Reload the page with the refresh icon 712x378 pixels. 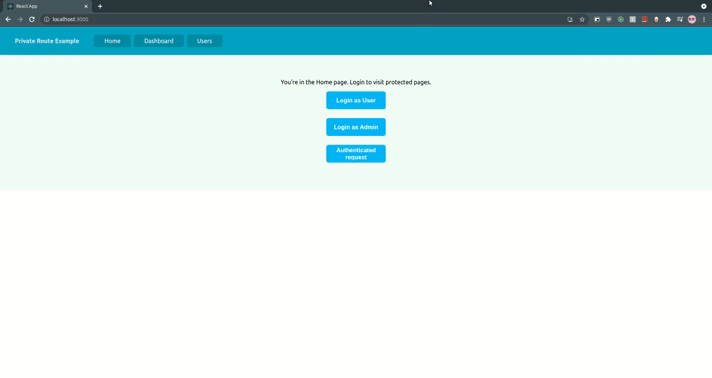32,20
